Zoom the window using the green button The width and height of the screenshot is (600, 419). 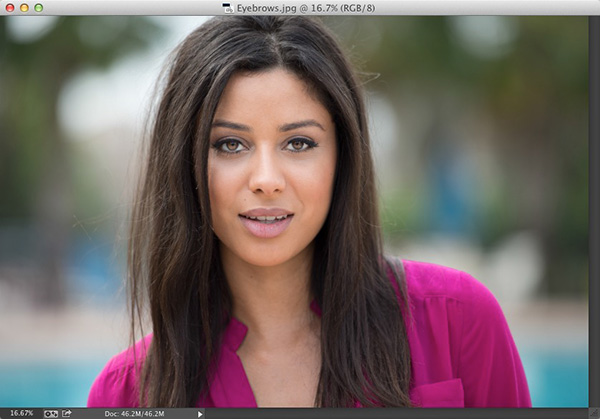39,8
